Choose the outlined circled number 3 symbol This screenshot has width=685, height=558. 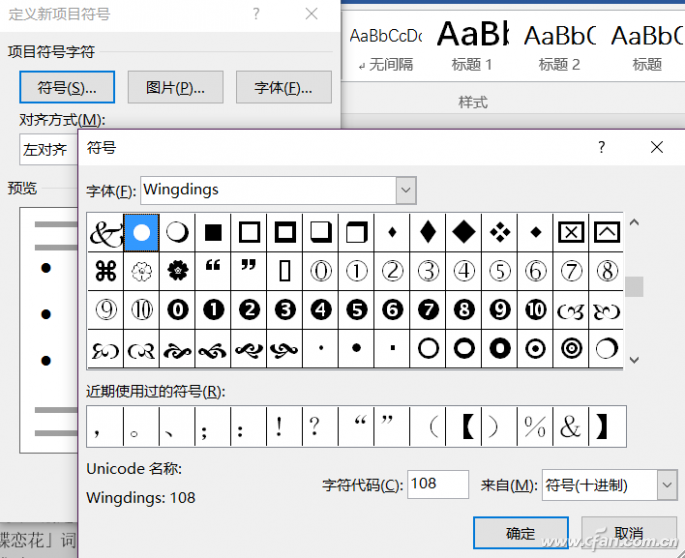tap(428, 270)
